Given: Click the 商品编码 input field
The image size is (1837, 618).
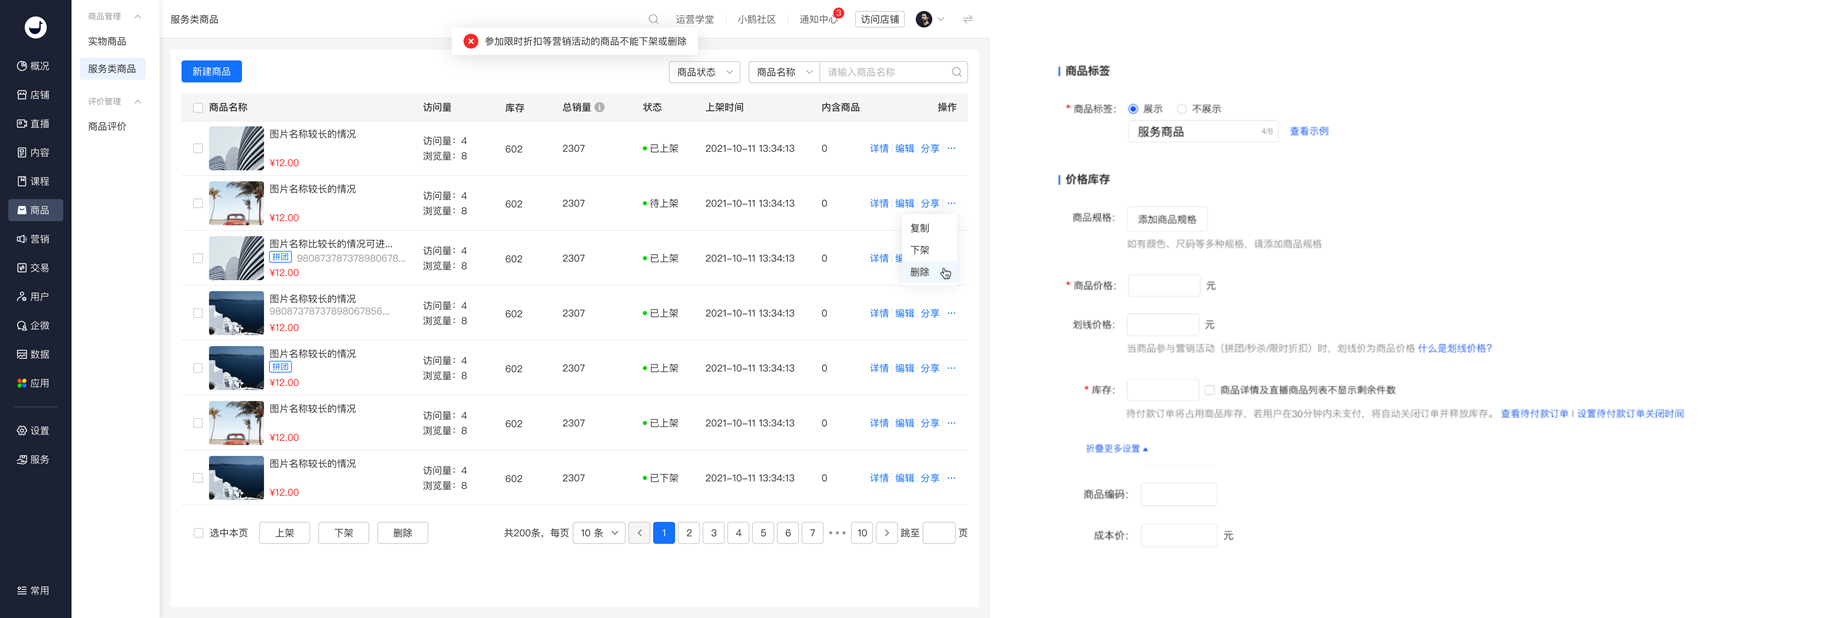Looking at the screenshot, I should click(1179, 495).
